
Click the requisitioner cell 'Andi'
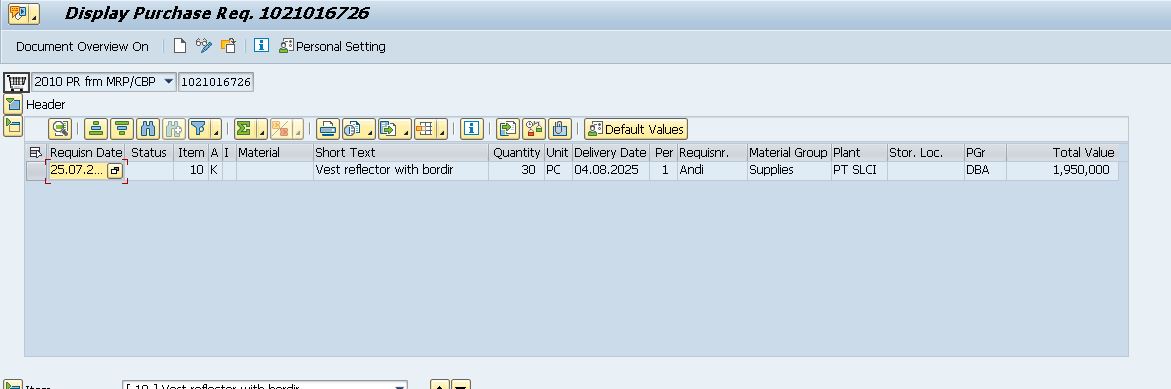point(712,170)
